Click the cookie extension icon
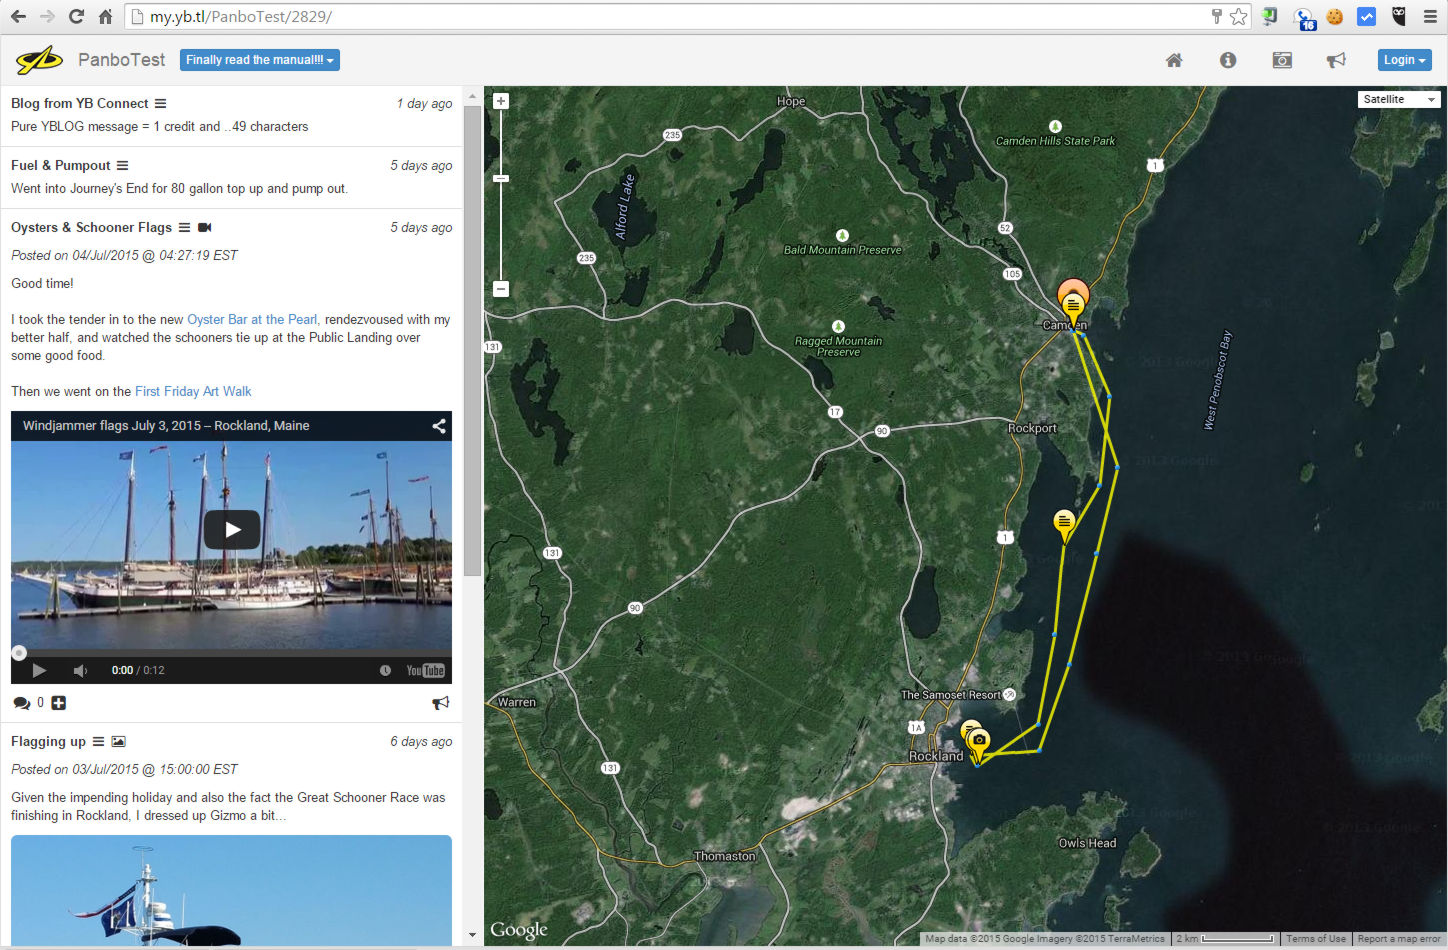1448x950 pixels. (x=1334, y=16)
